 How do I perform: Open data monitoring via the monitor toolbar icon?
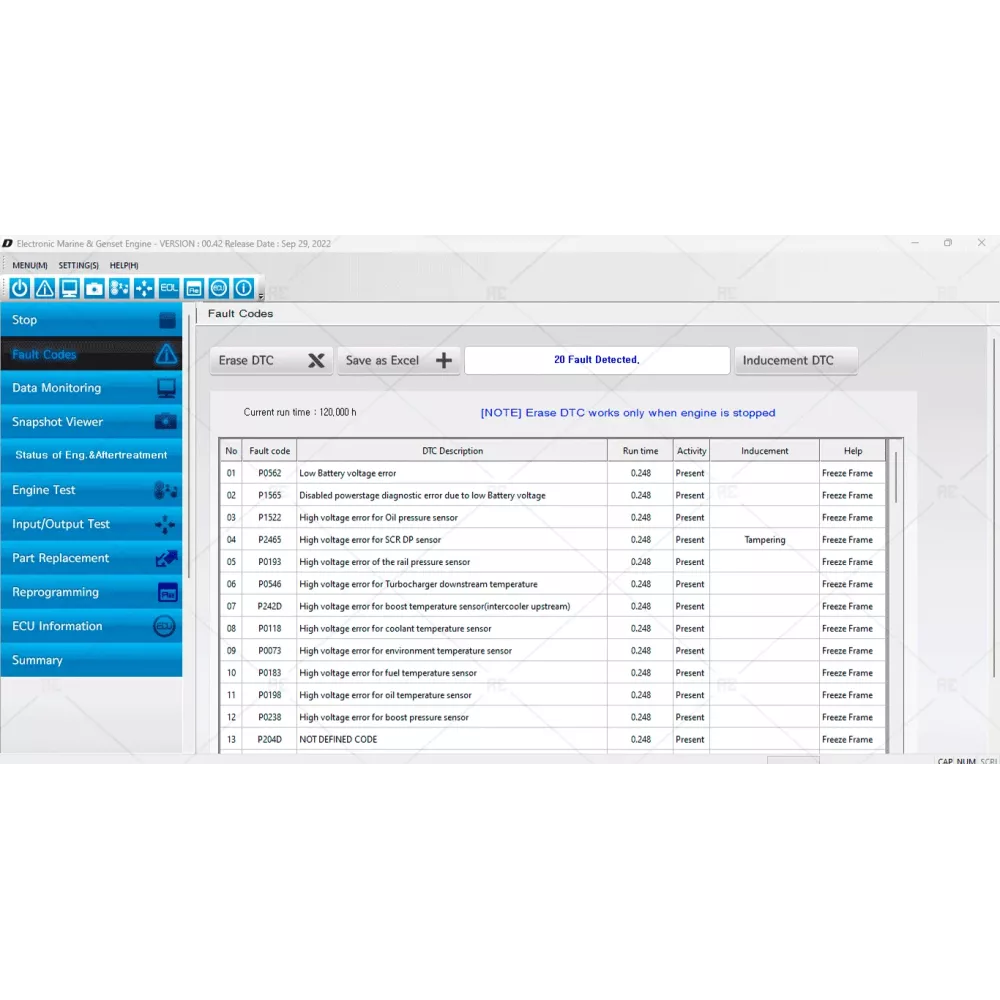pyautogui.click(x=70, y=289)
